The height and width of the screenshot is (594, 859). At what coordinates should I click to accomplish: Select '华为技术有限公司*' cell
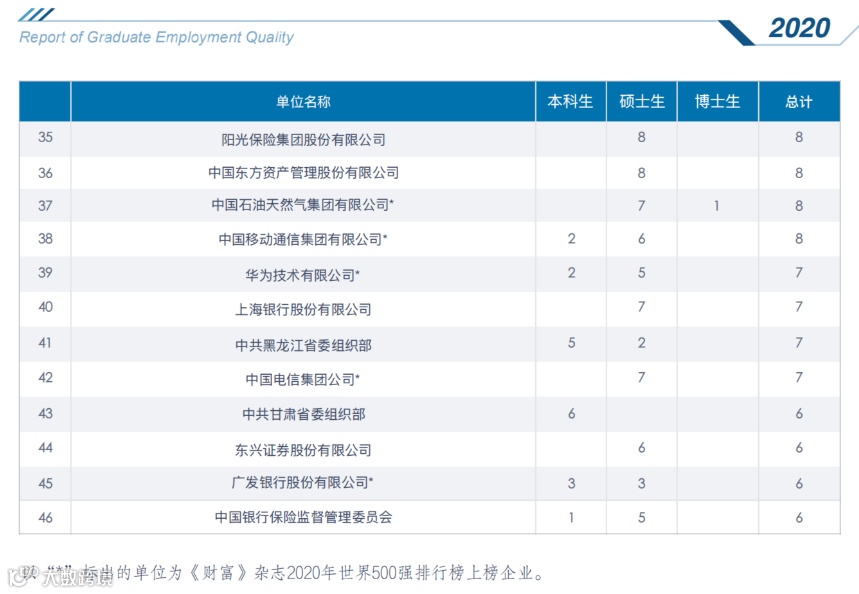(x=303, y=275)
